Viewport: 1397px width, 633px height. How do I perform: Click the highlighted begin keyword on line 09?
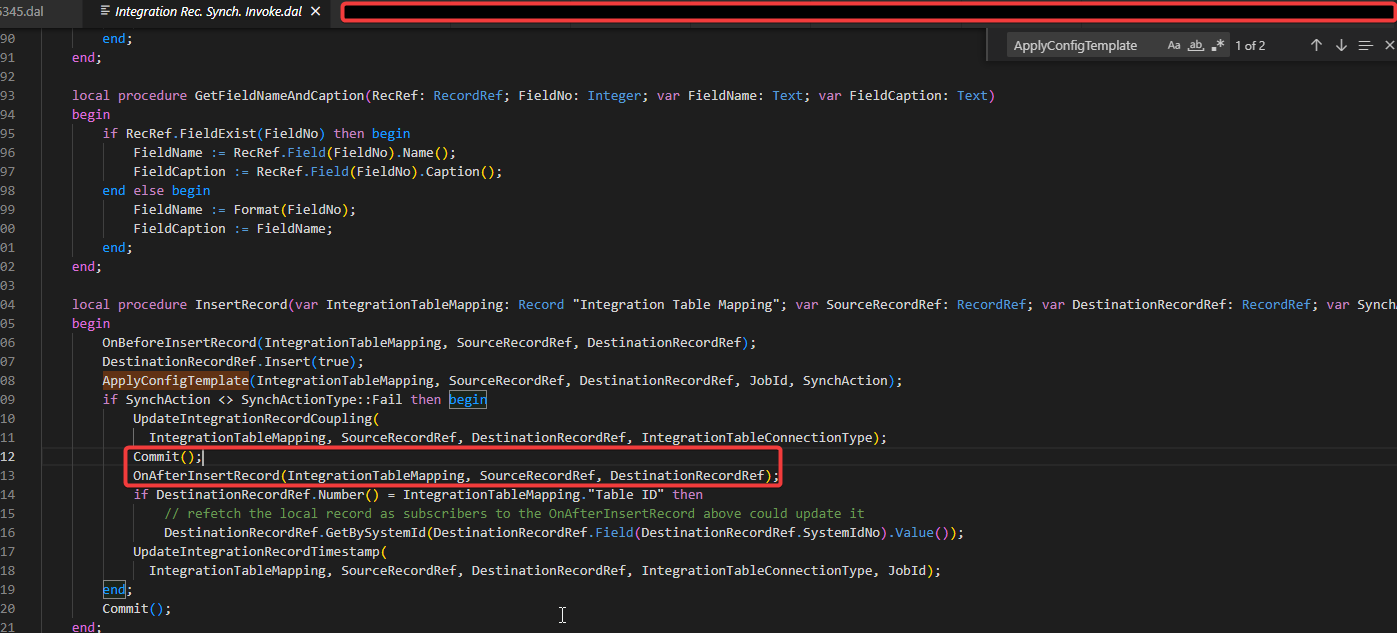point(467,399)
